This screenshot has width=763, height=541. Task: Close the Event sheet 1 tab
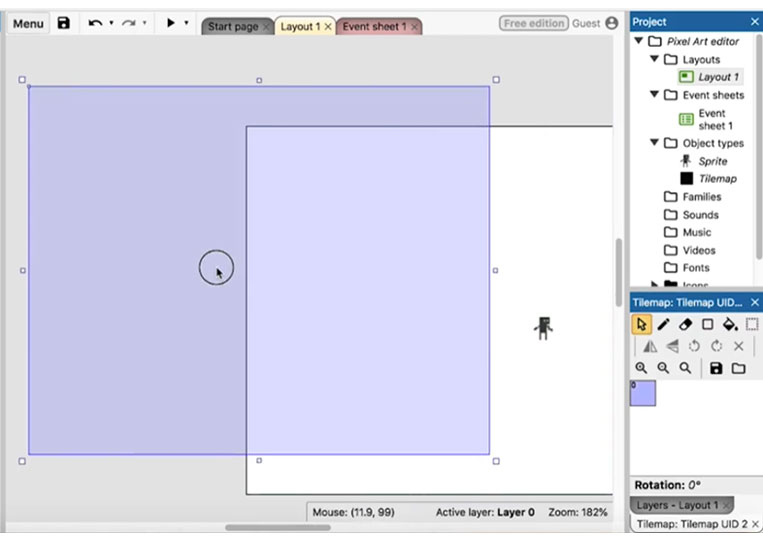coord(414,27)
